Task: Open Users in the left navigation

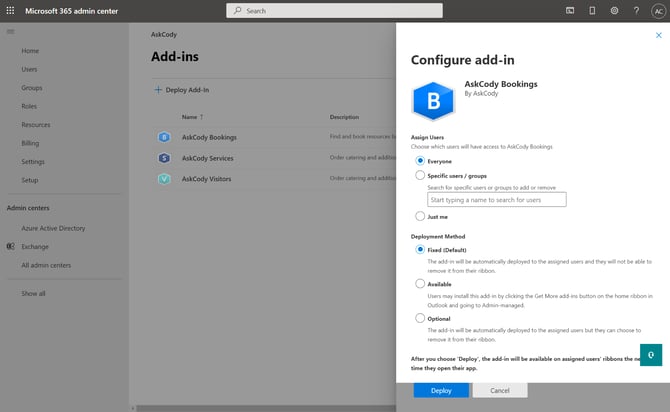Action: click(30, 69)
